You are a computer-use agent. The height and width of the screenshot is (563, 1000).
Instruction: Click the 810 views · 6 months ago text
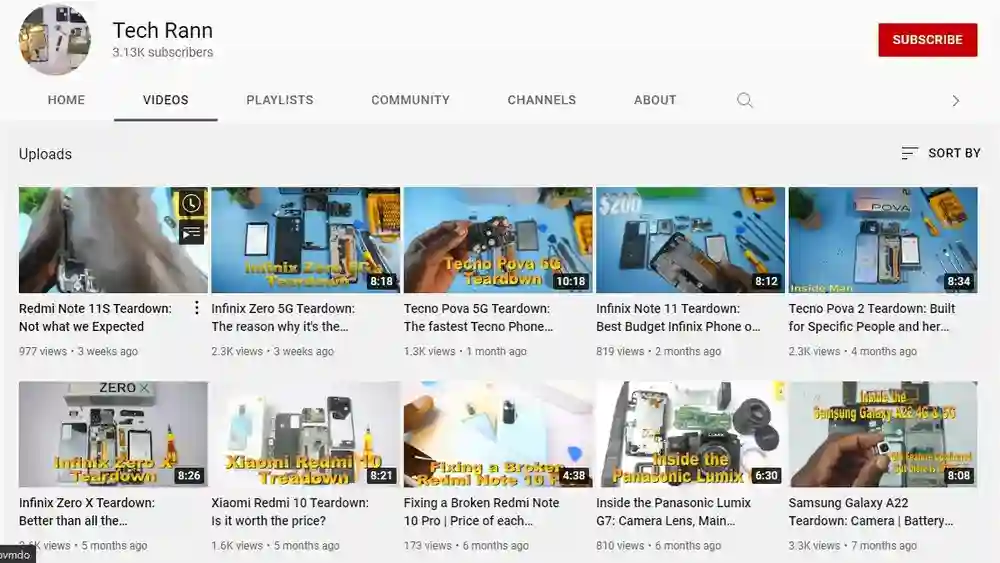pyautogui.click(x=659, y=546)
